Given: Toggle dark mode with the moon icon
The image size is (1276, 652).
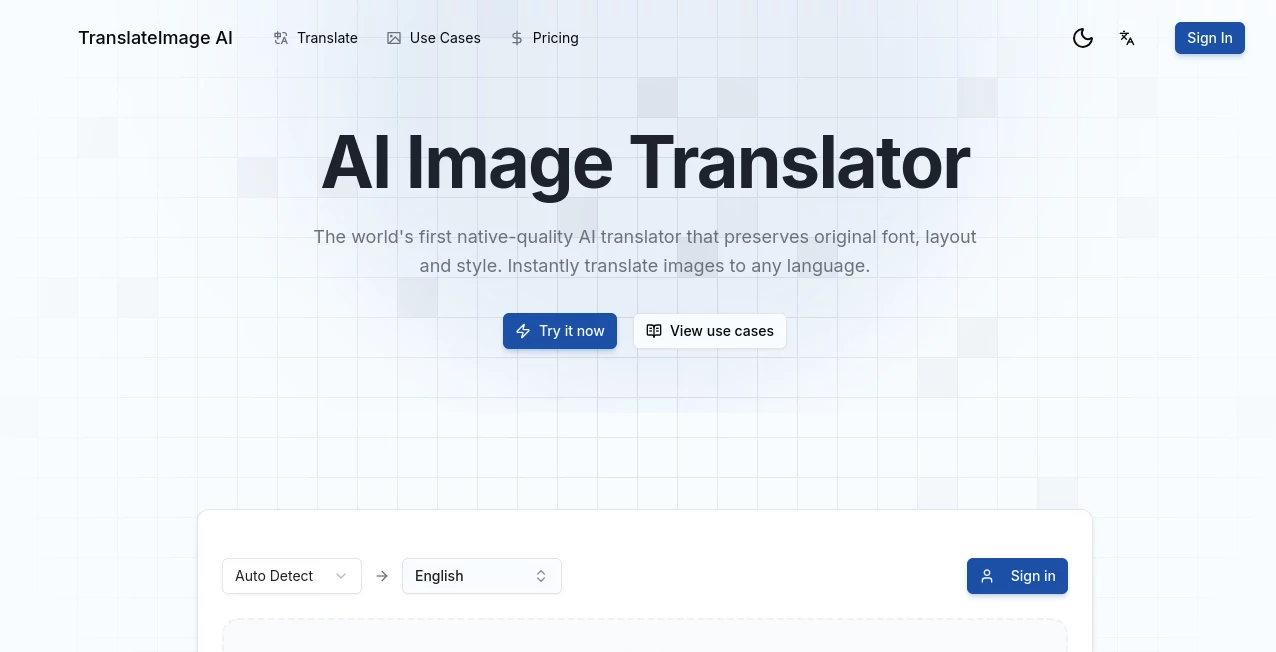Looking at the screenshot, I should point(1082,38).
